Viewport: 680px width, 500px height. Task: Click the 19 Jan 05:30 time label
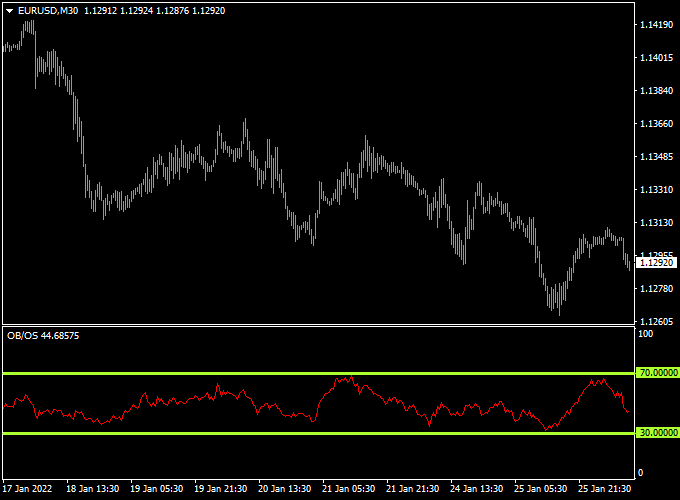pos(157,489)
